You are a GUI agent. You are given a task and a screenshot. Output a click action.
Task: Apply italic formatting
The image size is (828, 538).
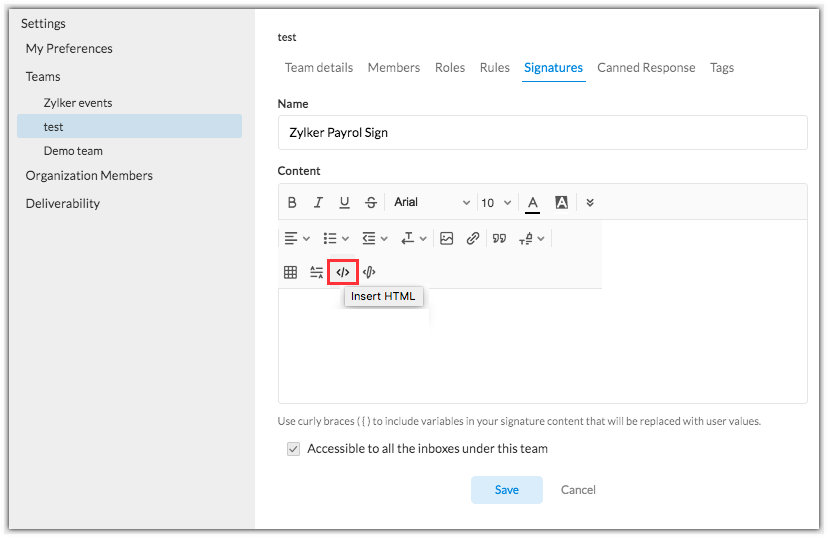pyautogui.click(x=318, y=203)
